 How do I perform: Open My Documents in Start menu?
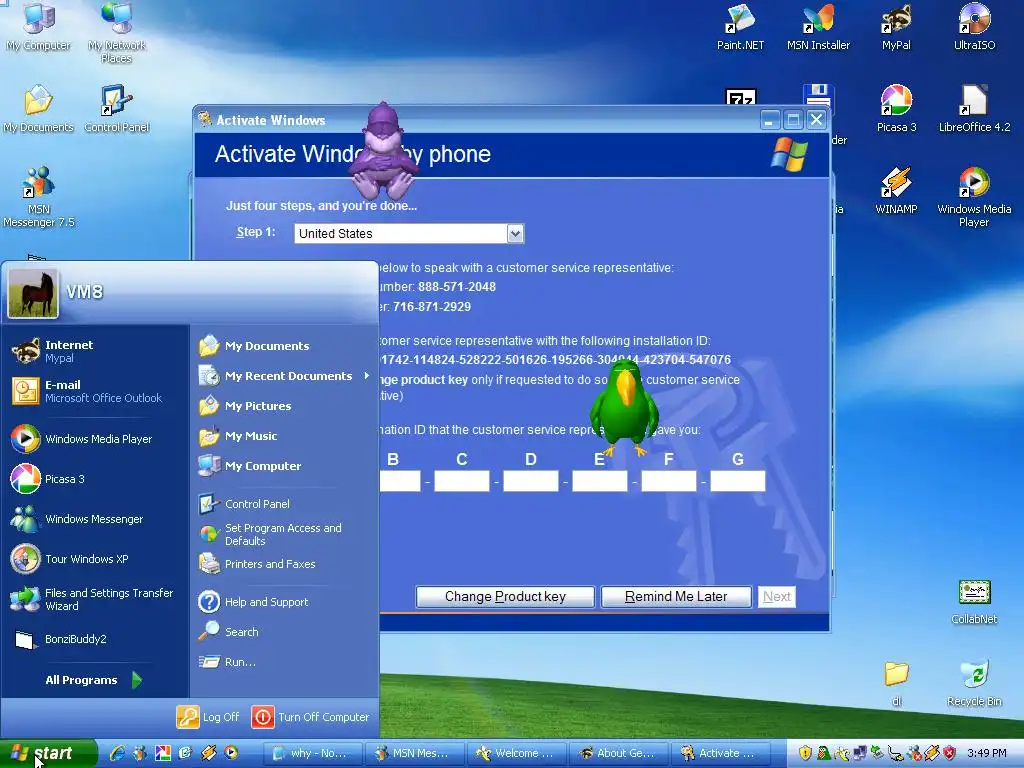click(x=285, y=345)
